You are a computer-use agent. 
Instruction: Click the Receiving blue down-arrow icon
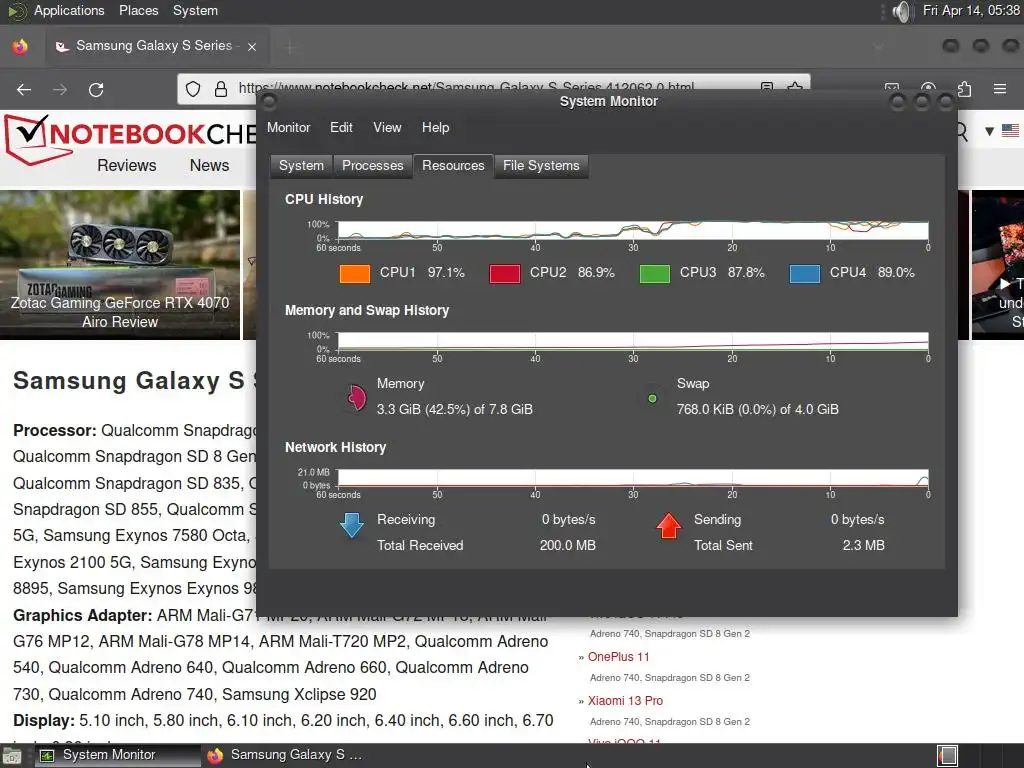coord(352,526)
